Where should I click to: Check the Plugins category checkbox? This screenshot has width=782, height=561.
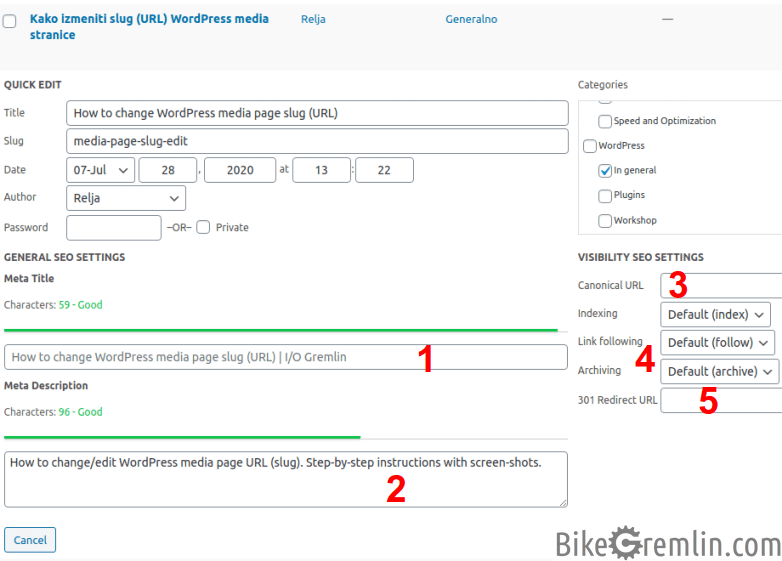605,195
